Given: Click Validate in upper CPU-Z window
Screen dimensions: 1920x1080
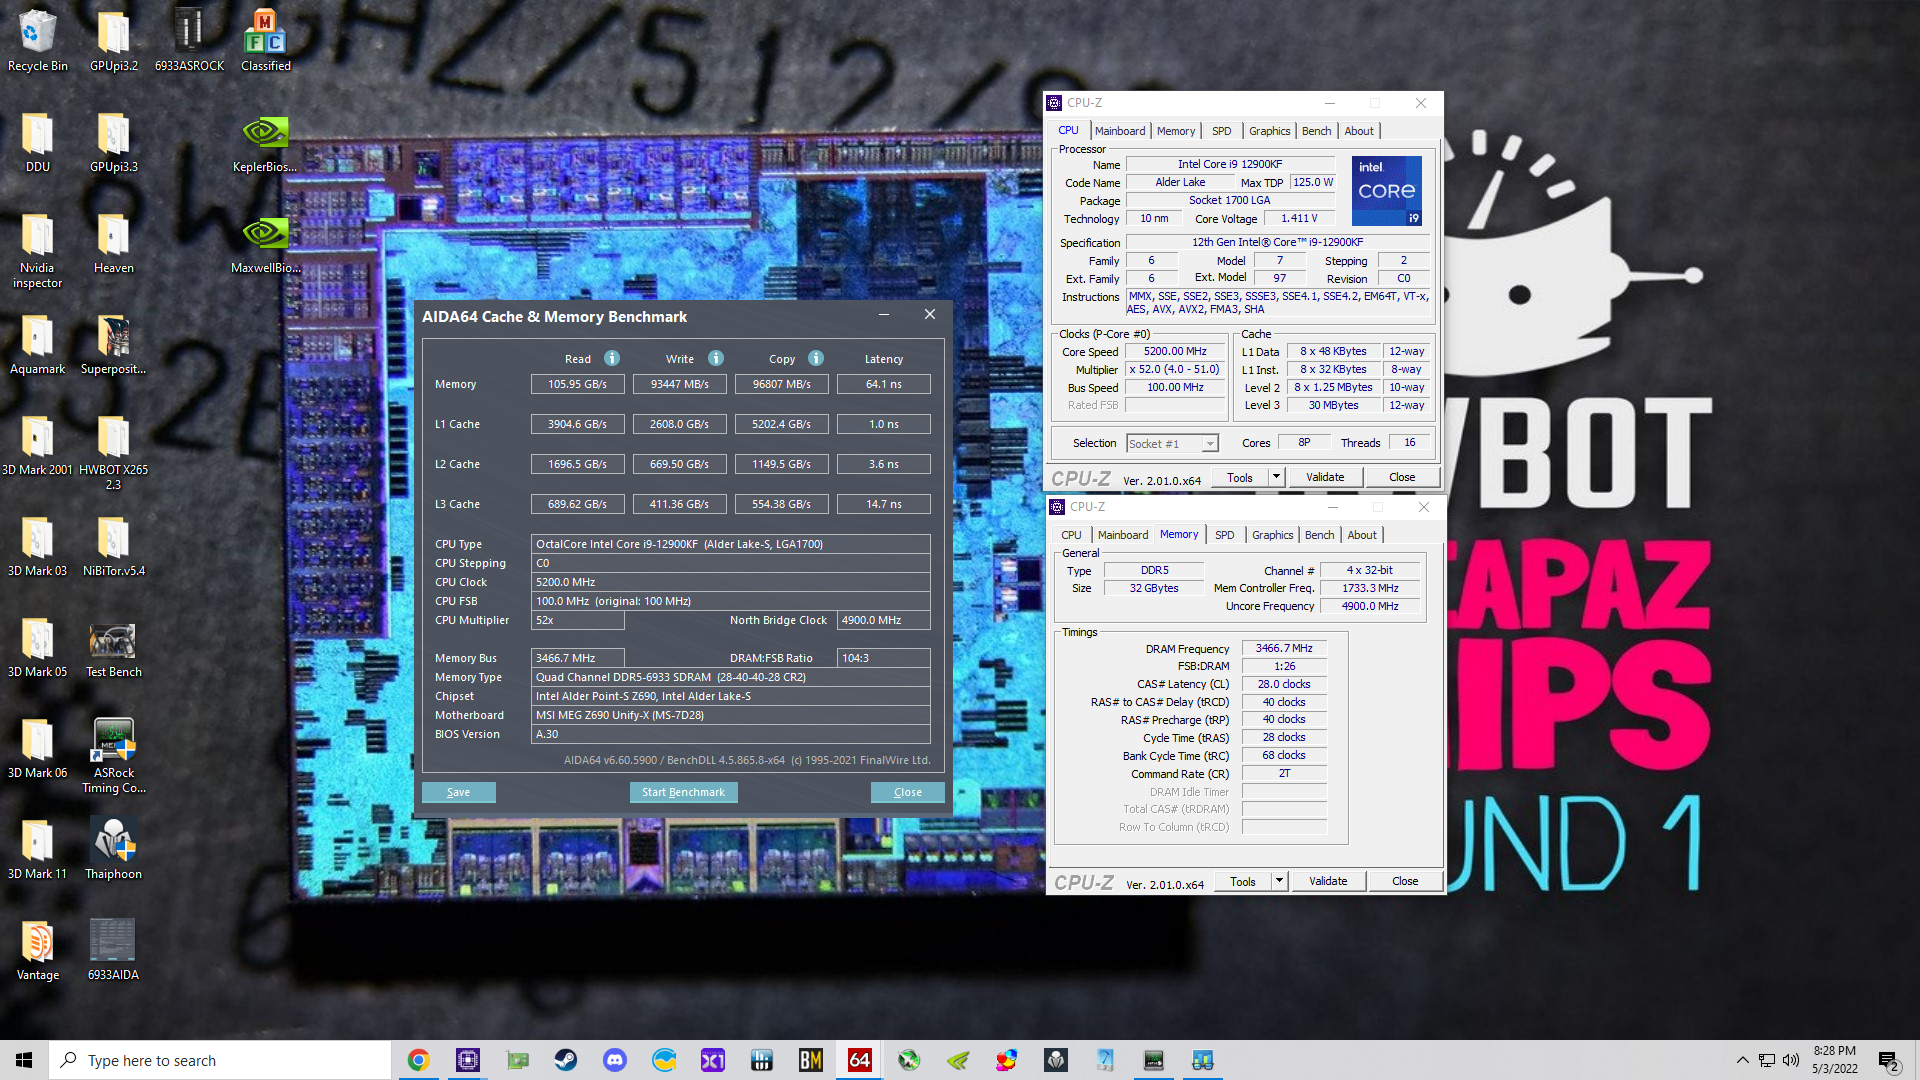Looking at the screenshot, I should point(1324,477).
